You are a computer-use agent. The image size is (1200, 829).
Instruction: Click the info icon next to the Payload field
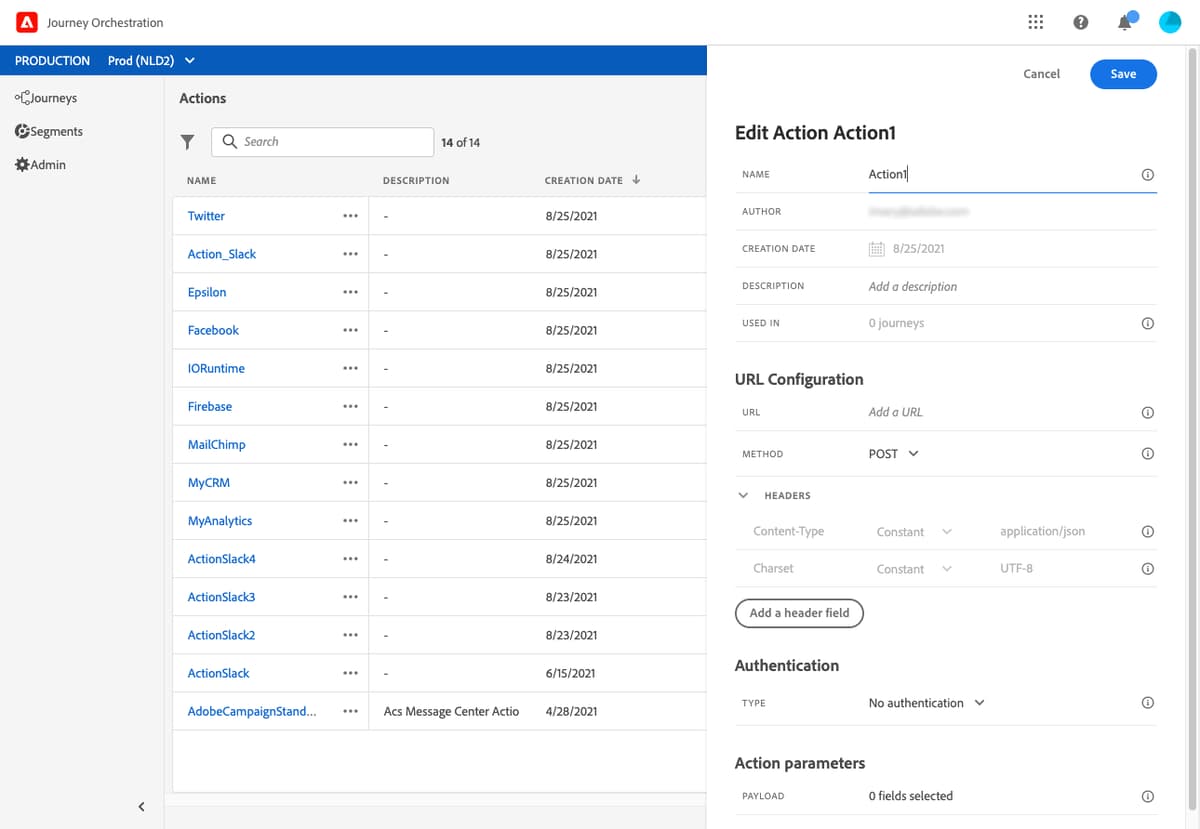coord(1147,796)
